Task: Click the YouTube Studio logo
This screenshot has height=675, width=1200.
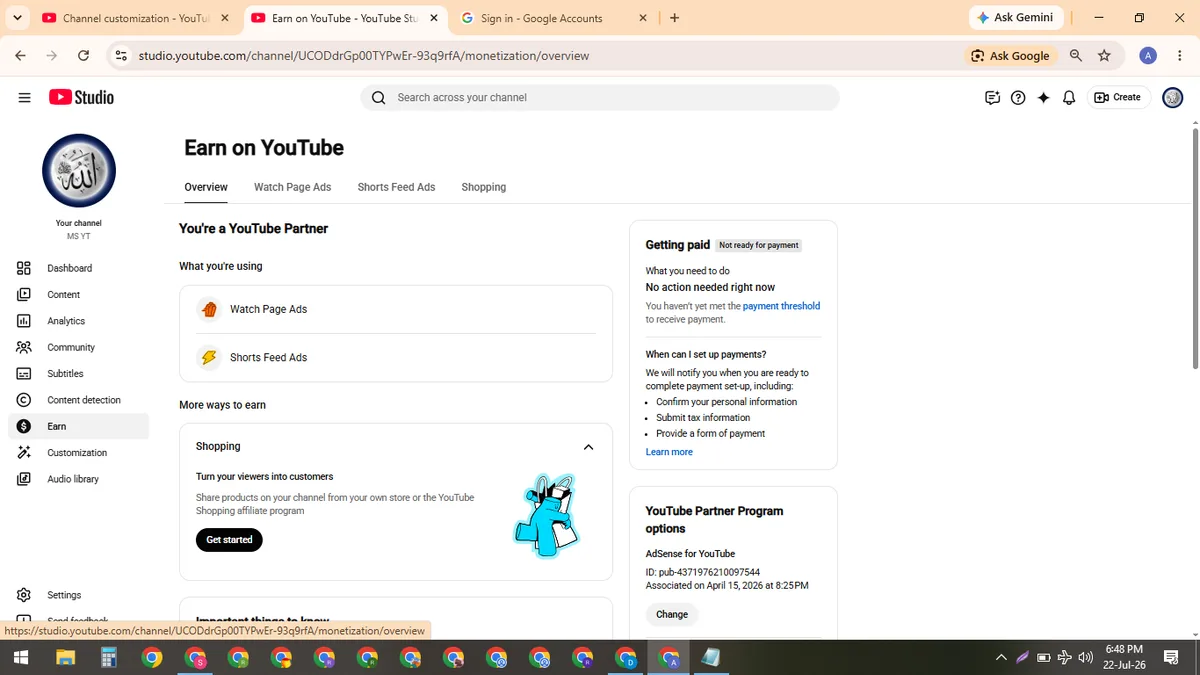Action: pos(82,97)
